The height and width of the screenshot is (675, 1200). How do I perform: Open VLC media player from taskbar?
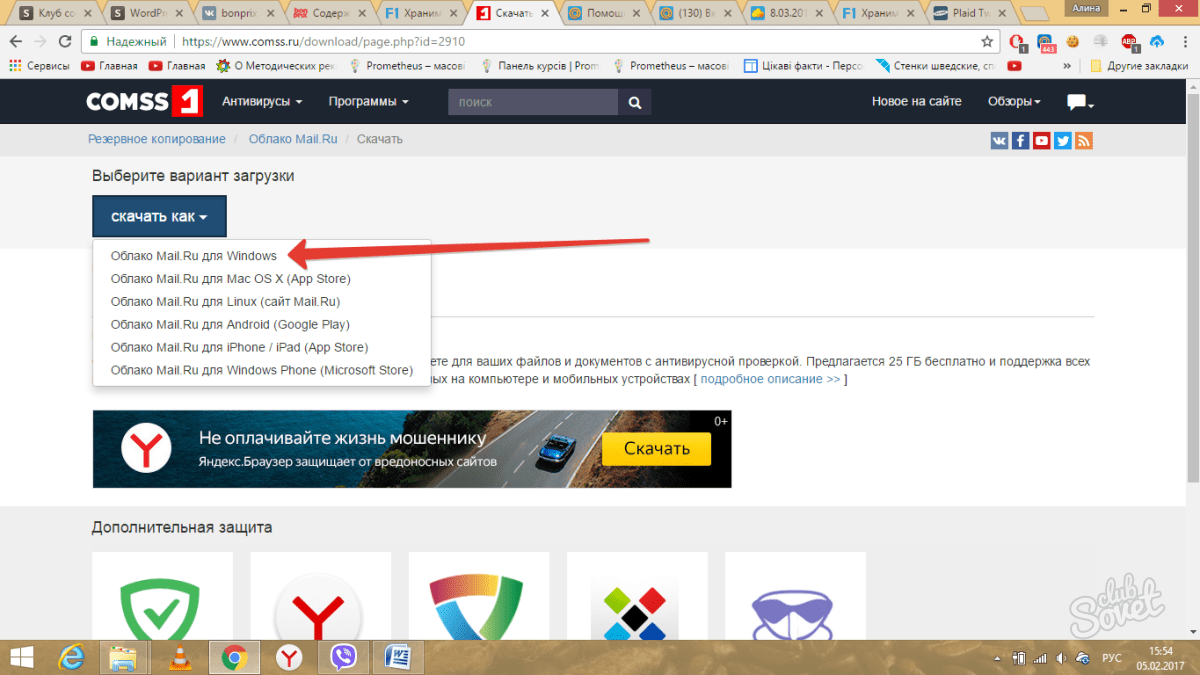click(x=179, y=657)
